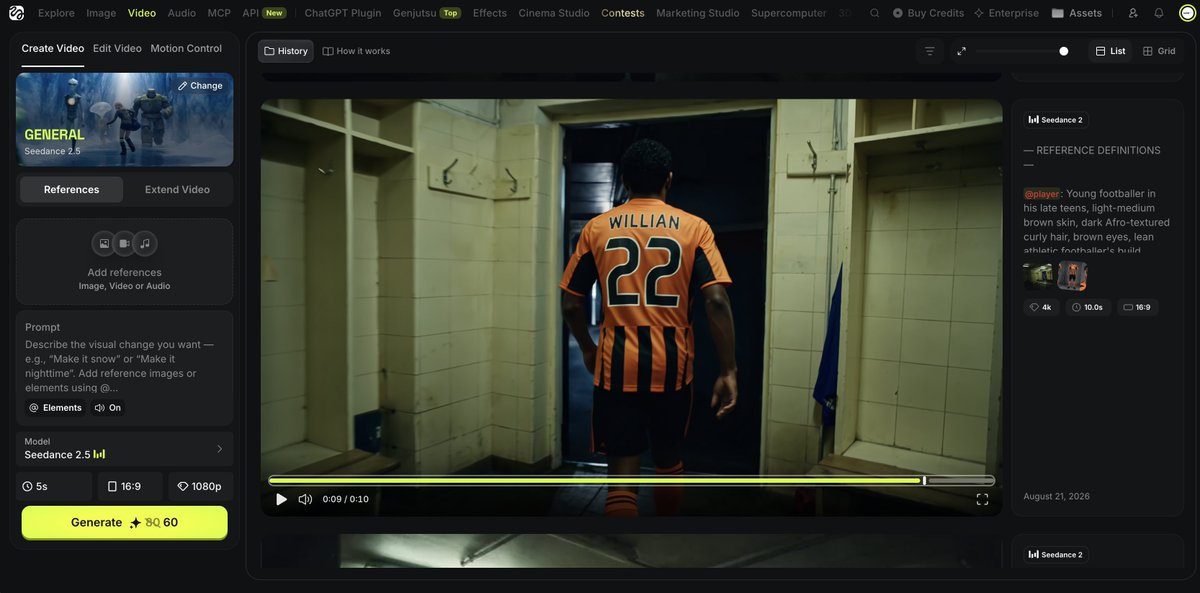The width and height of the screenshot is (1200, 593).
Task: Open the Explore menu
Action: pyautogui.click(x=56, y=13)
